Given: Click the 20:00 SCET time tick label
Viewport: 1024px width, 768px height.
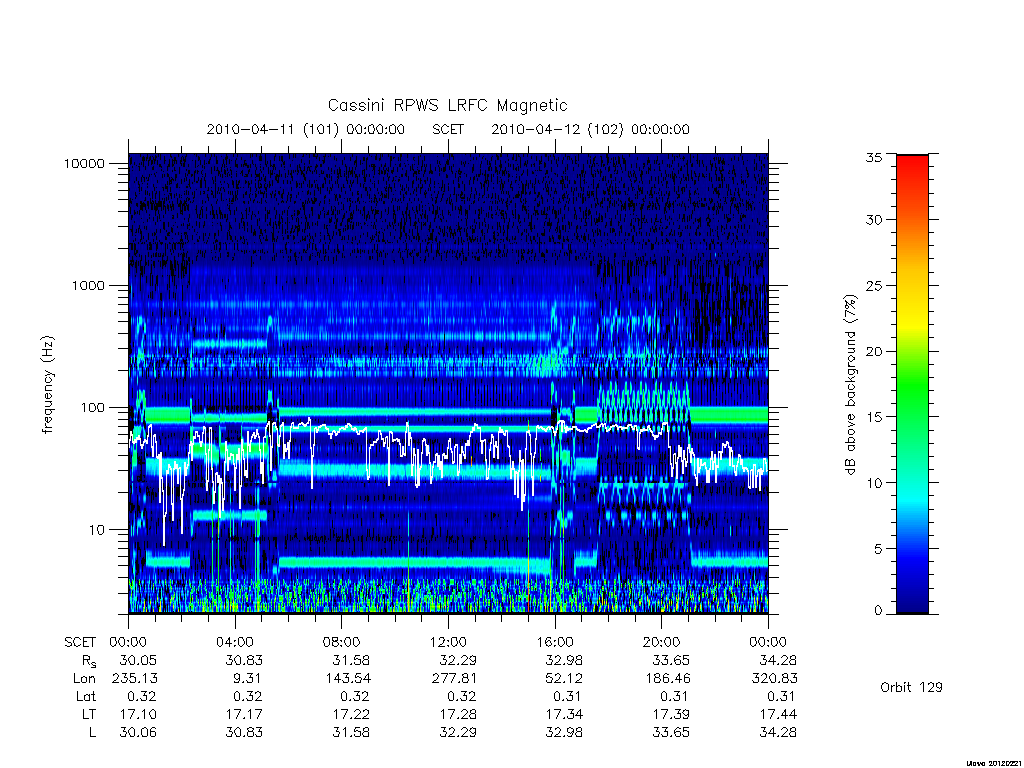Looking at the screenshot, I should click(661, 642).
